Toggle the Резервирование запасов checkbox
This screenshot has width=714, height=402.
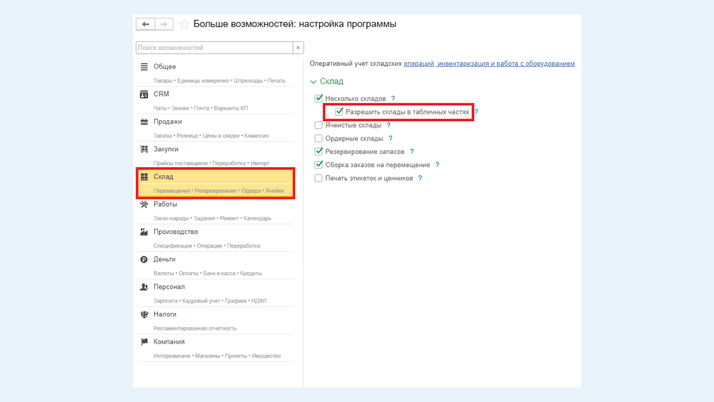tap(319, 151)
